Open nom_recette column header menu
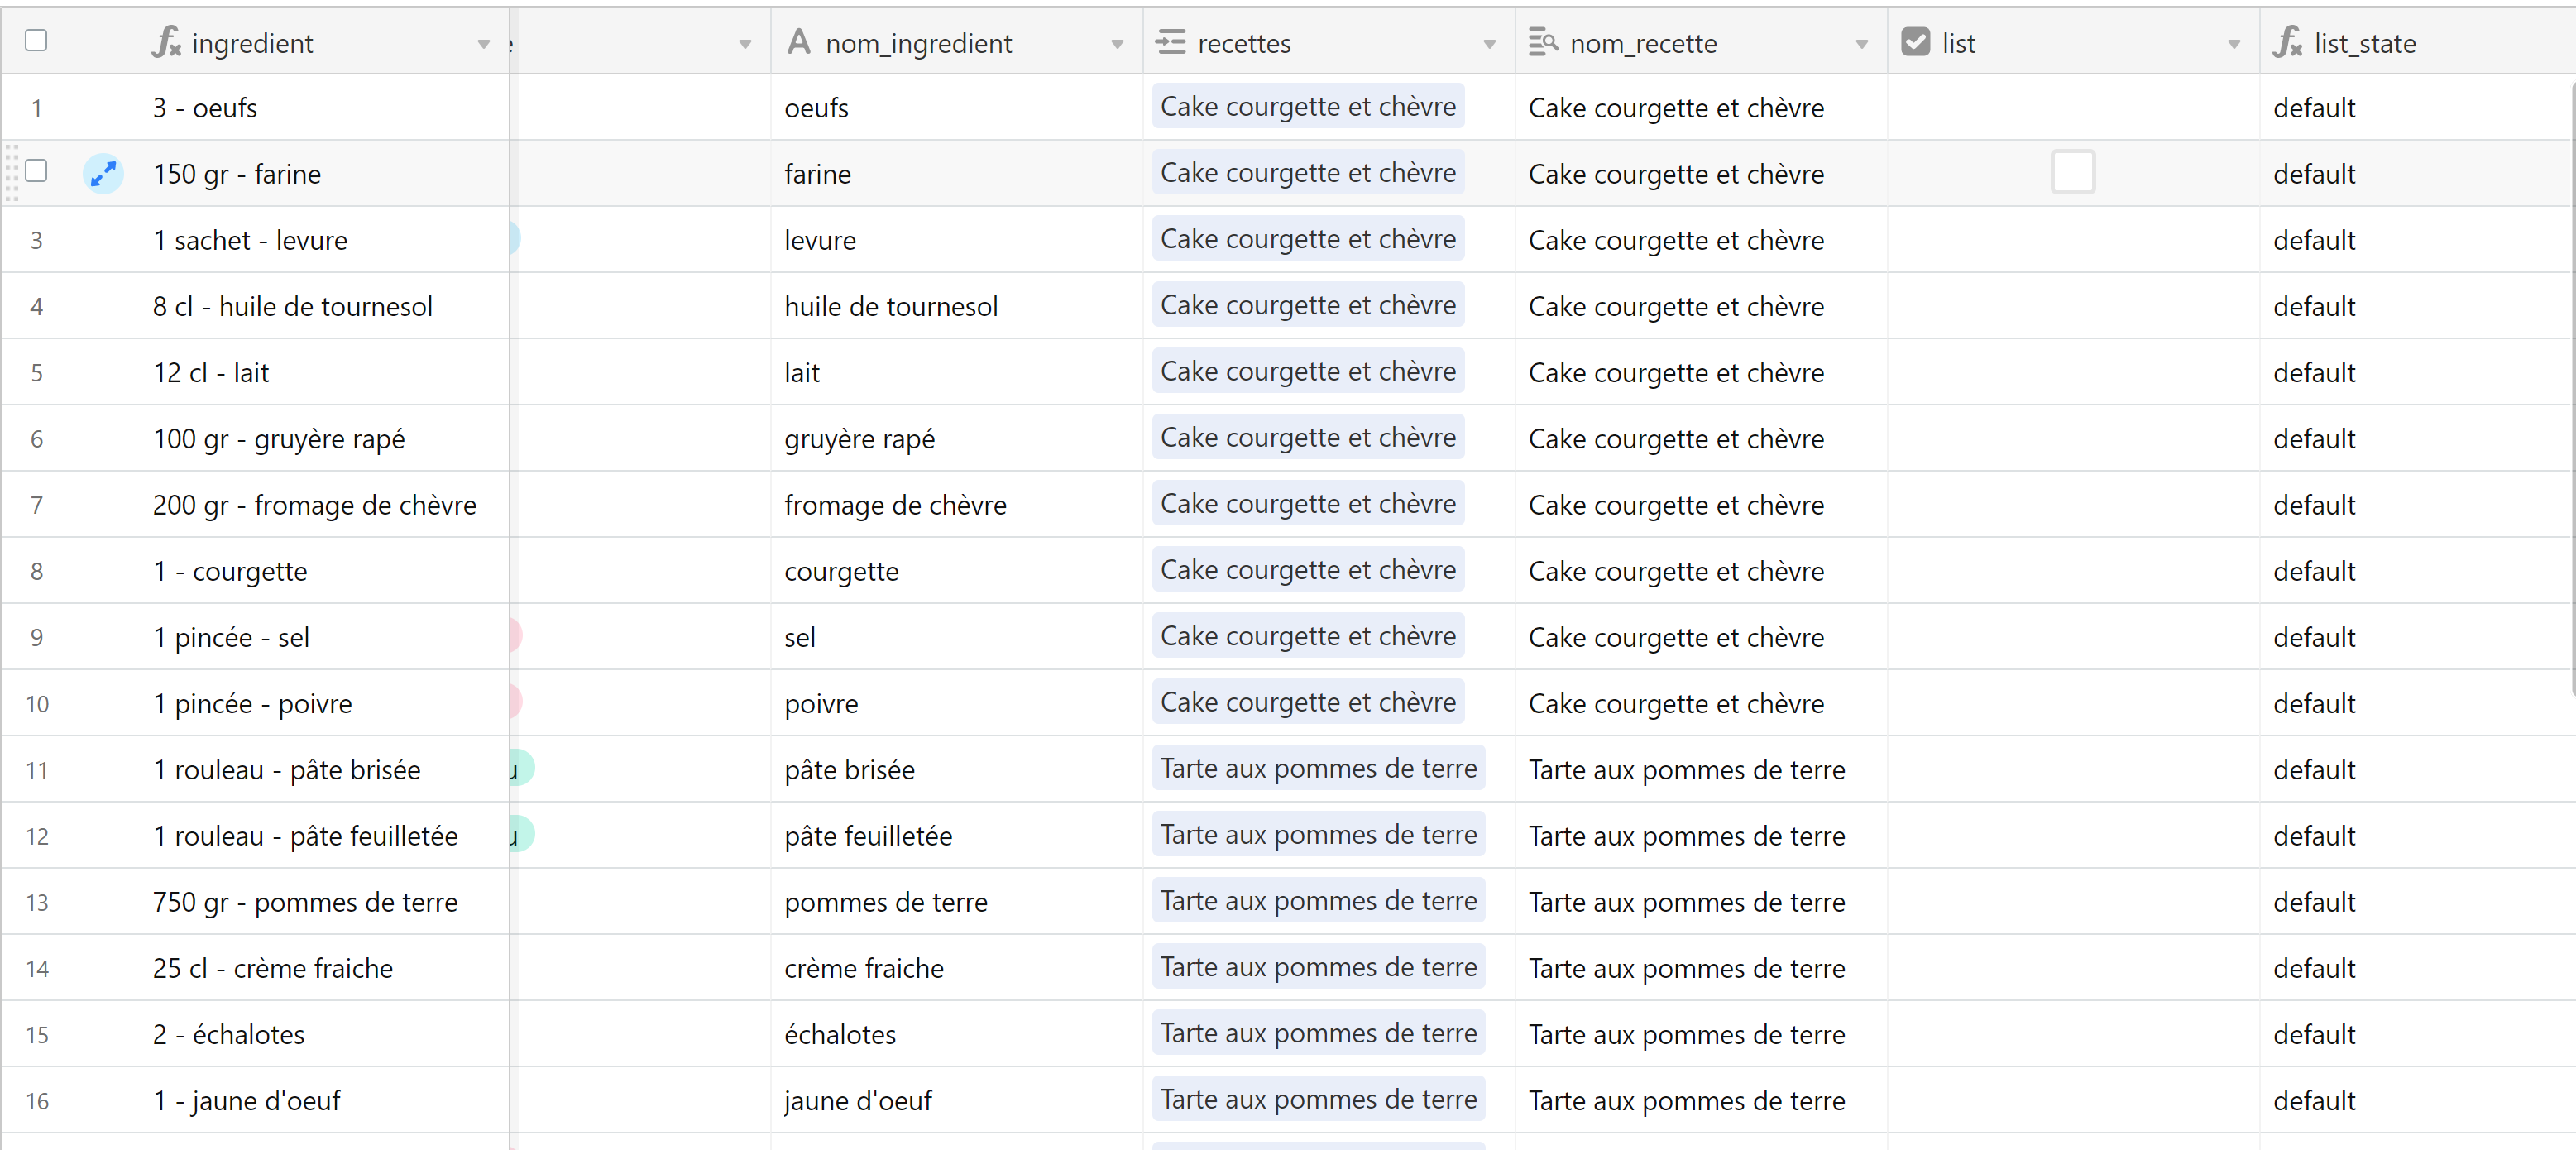2576x1150 pixels. (1861, 44)
